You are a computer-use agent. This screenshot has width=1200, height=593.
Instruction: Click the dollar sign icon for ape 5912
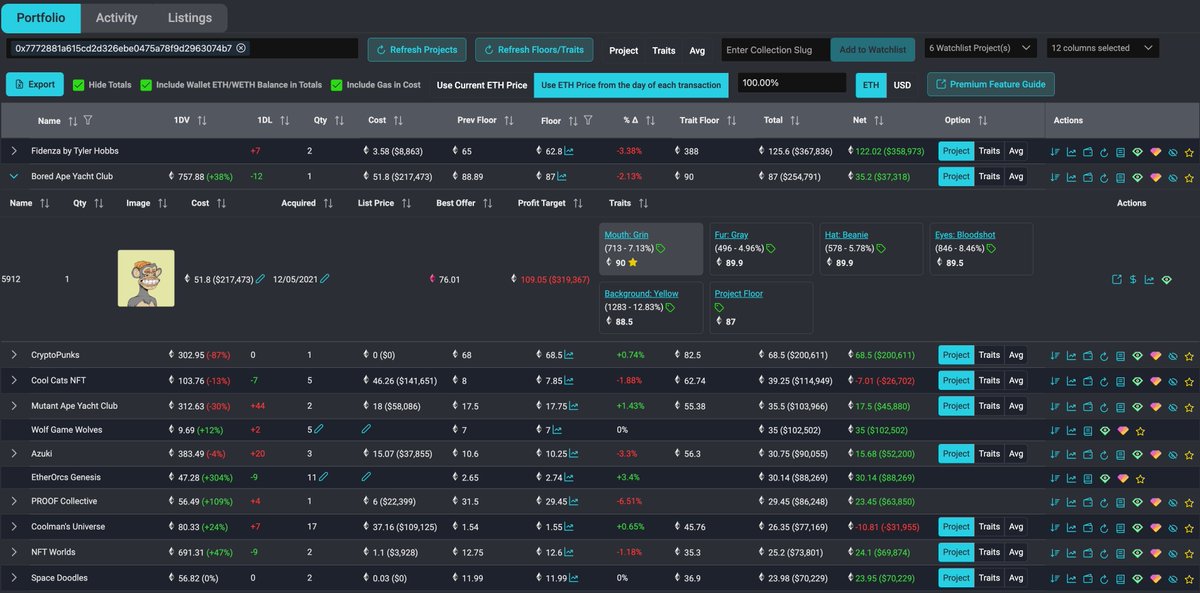pyautogui.click(x=1133, y=280)
